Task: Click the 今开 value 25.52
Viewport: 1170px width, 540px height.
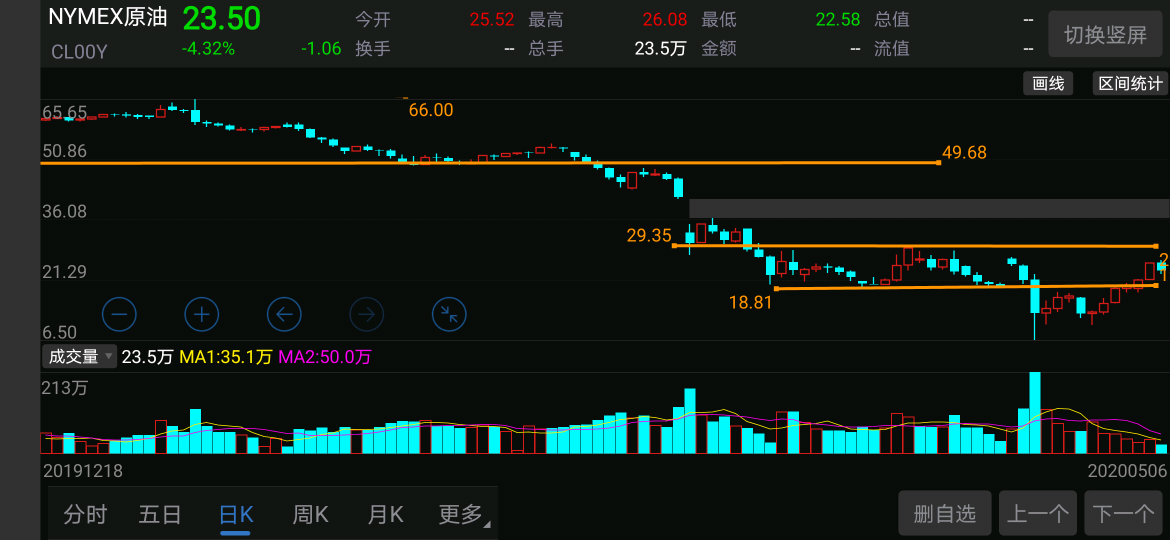Action: point(492,19)
